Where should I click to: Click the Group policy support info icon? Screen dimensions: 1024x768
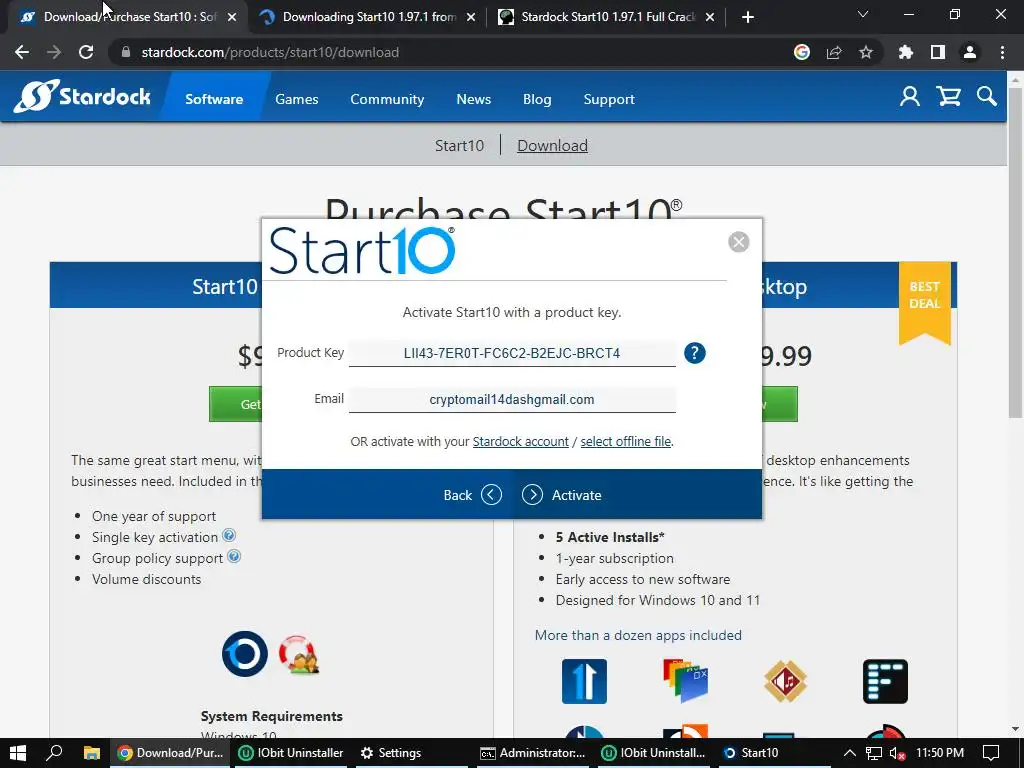tap(234, 556)
